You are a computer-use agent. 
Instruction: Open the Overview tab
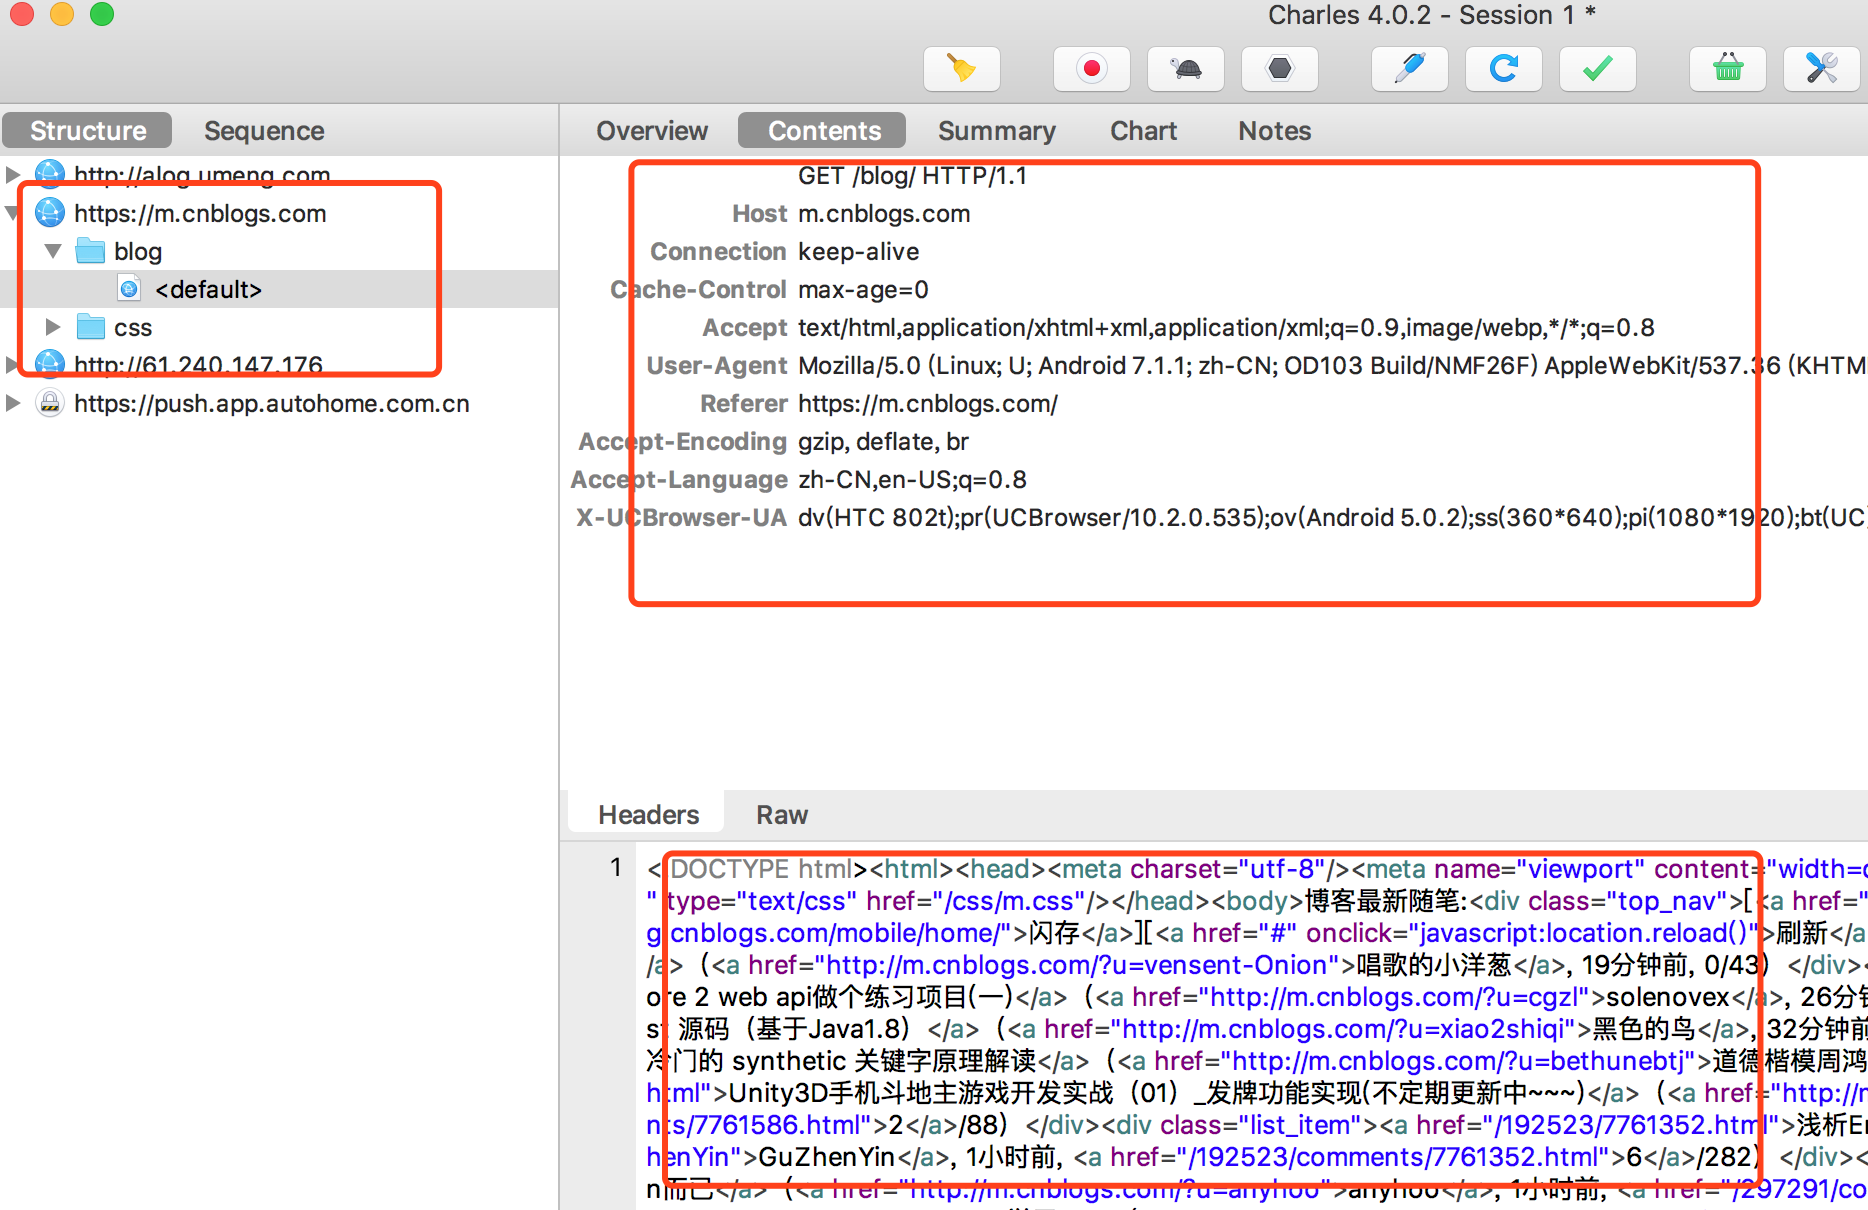[652, 131]
